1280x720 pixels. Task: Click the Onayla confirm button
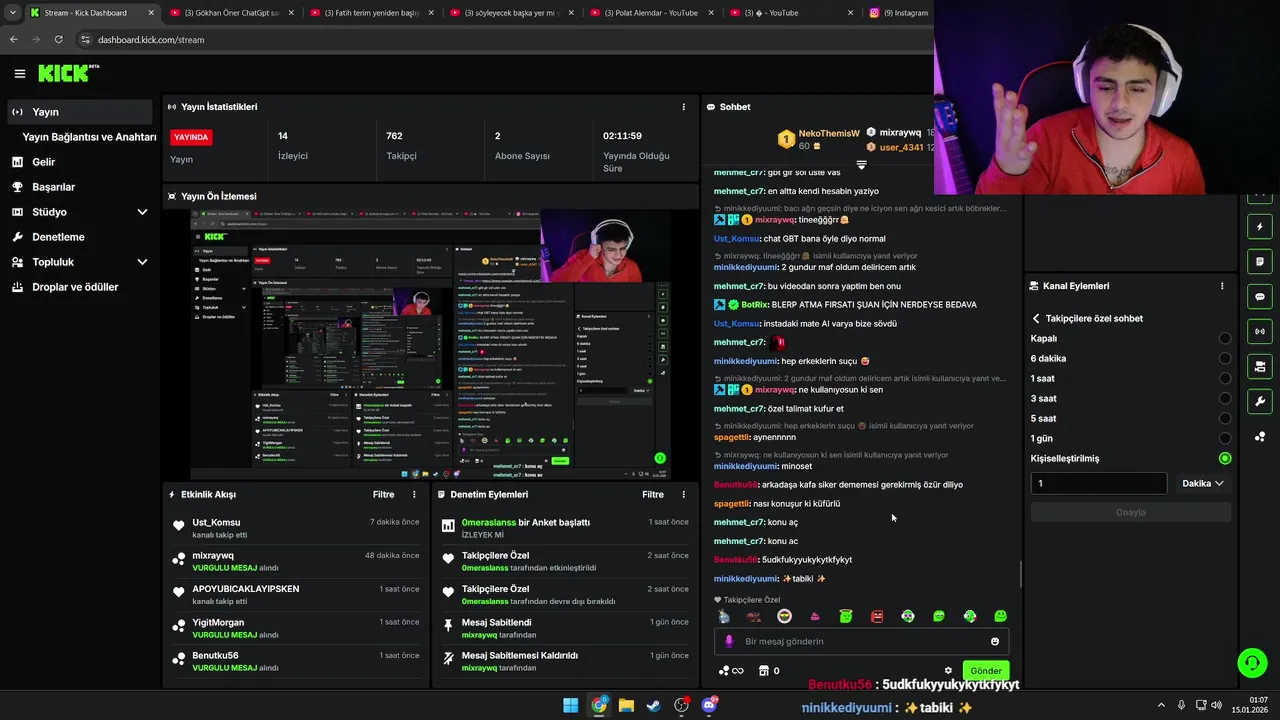1131,512
